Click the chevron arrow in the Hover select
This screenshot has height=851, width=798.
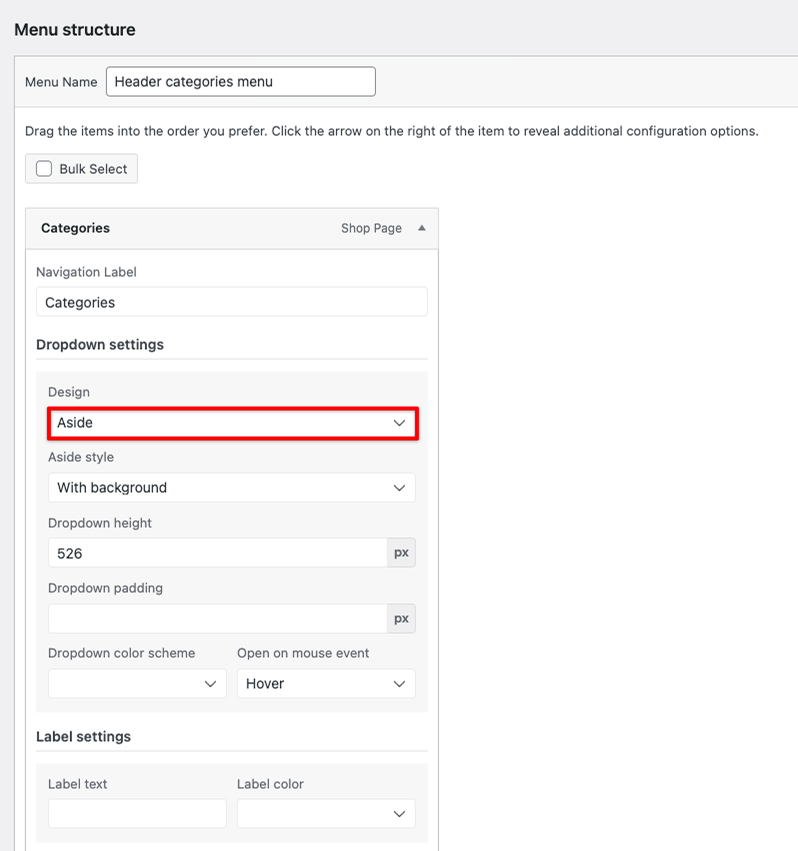[399, 684]
